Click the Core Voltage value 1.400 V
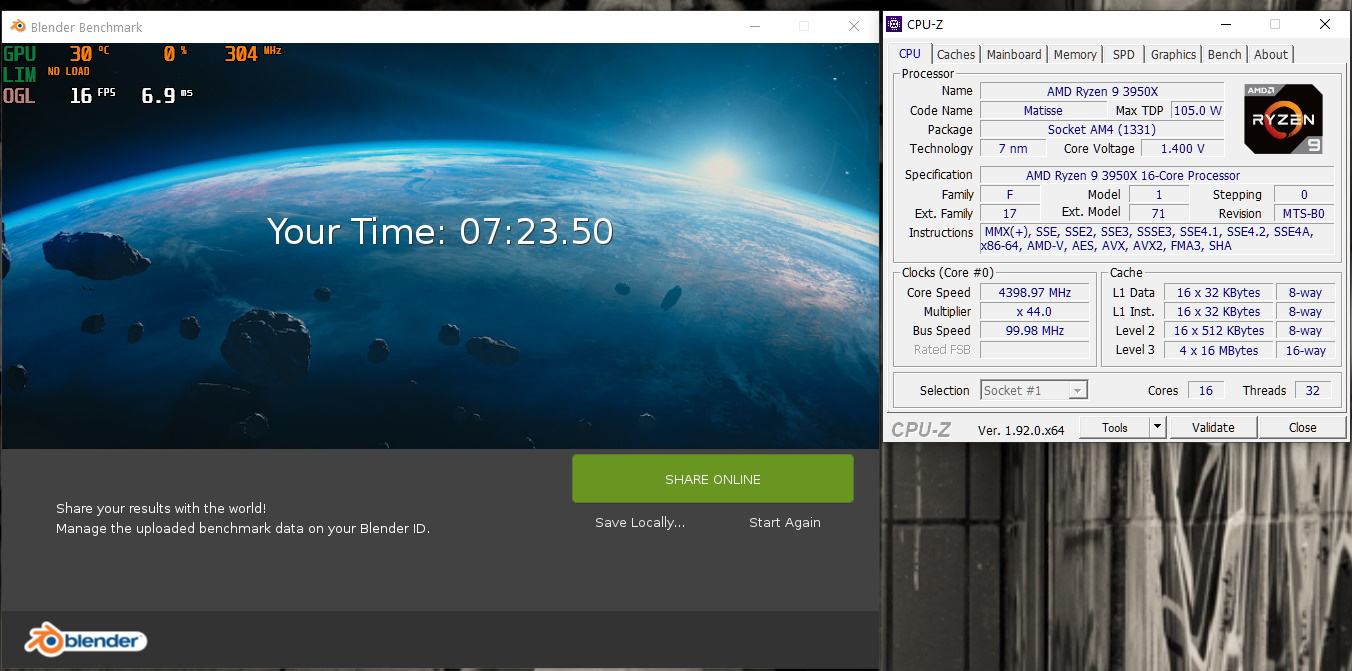The height and width of the screenshot is (671, 1352). 1182,148
